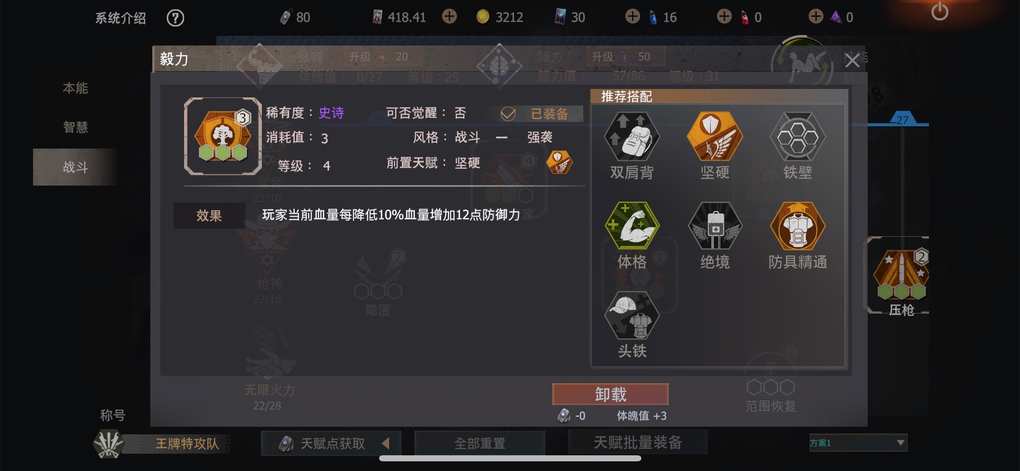
Task: Switch to the 智慧 tab
Action: 75,128
